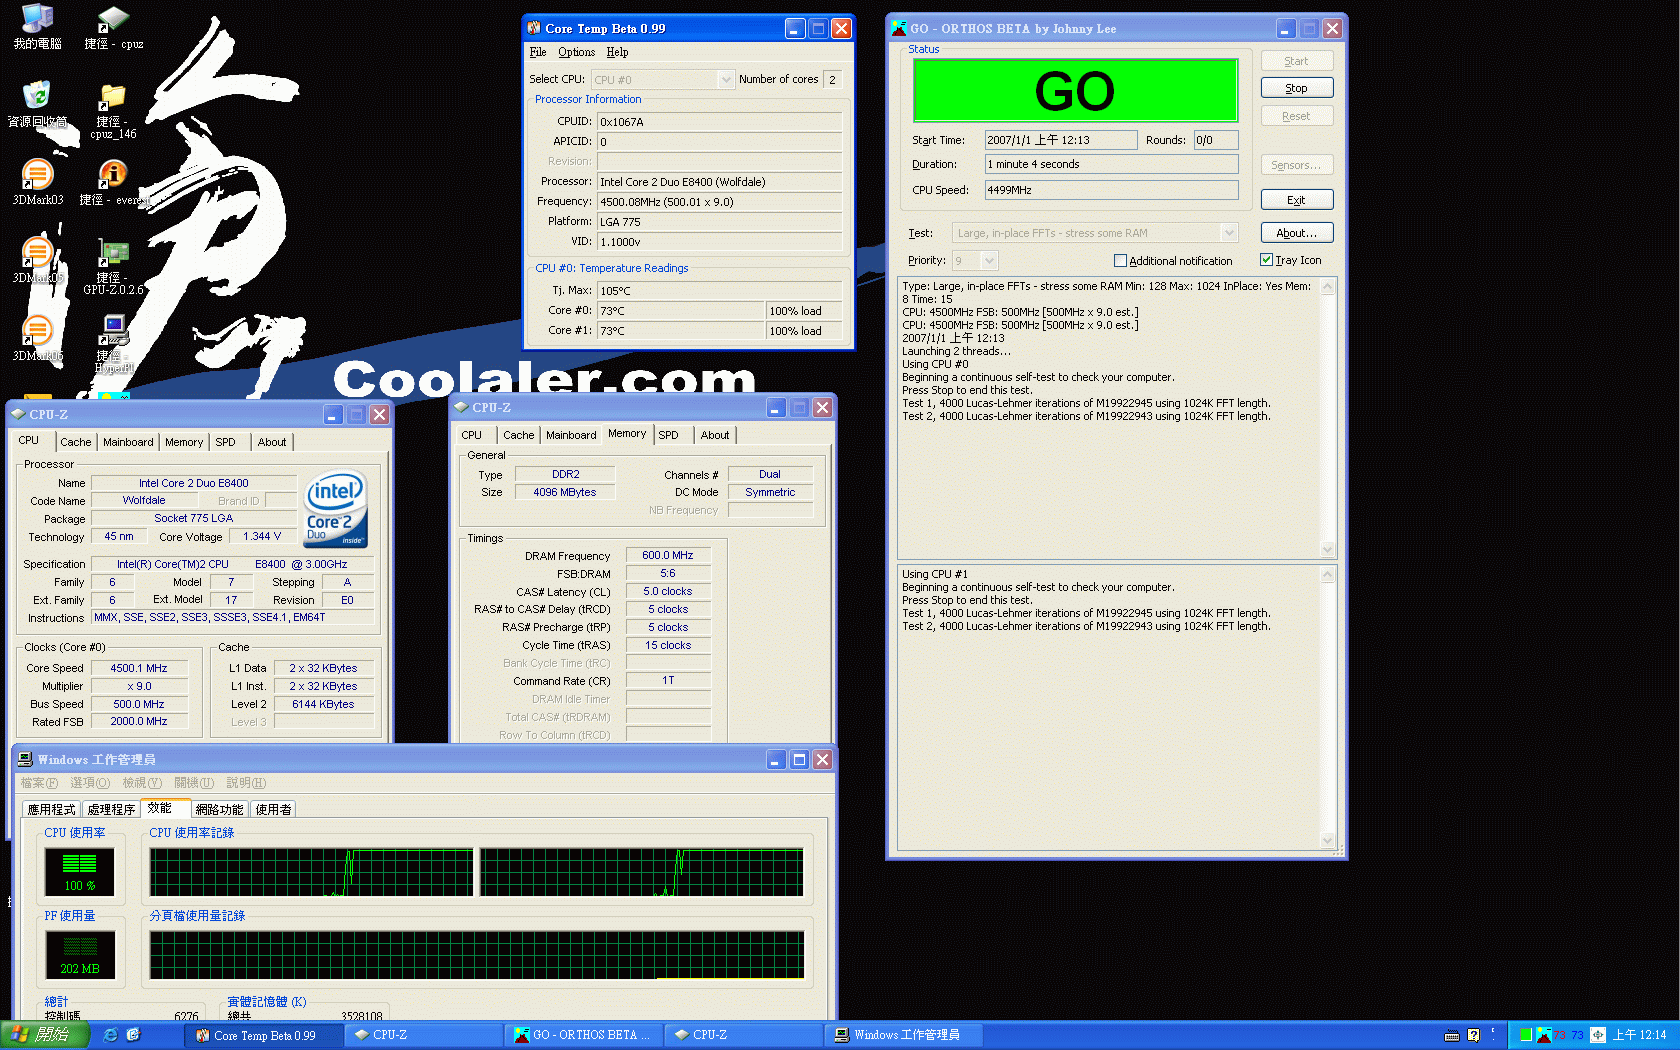Click upper ORTHOS log scrollbar down arrow

coord(1328,549)
